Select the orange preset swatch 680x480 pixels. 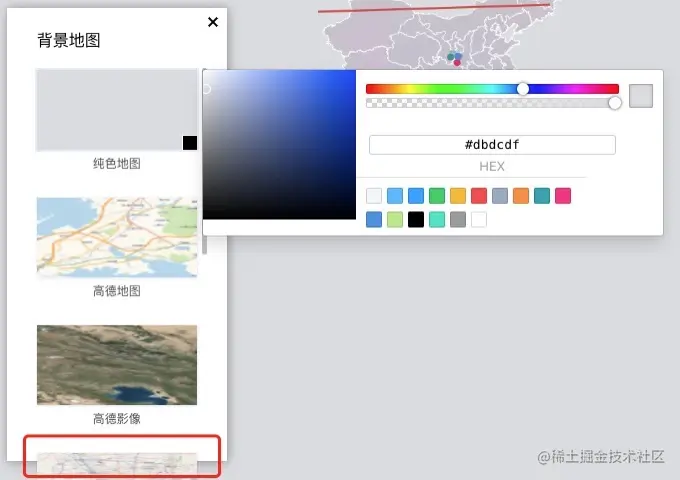(x=521, y=196)
